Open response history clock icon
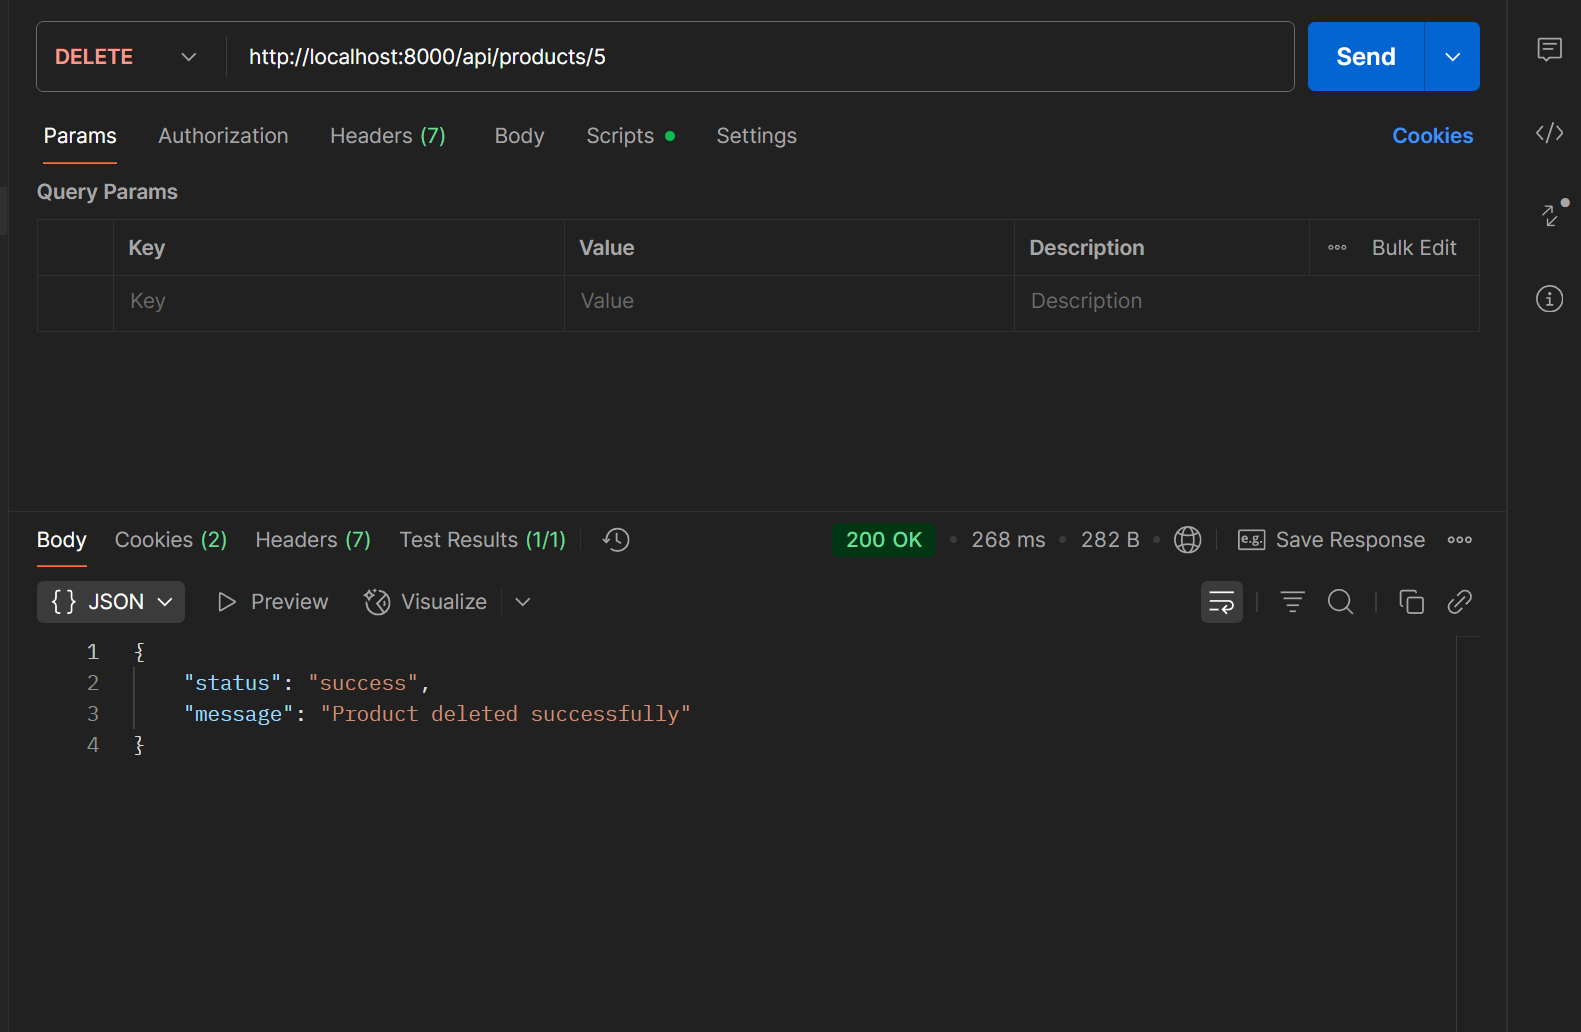Viewport: 1581px width, 1032px height. coord(616,540)
